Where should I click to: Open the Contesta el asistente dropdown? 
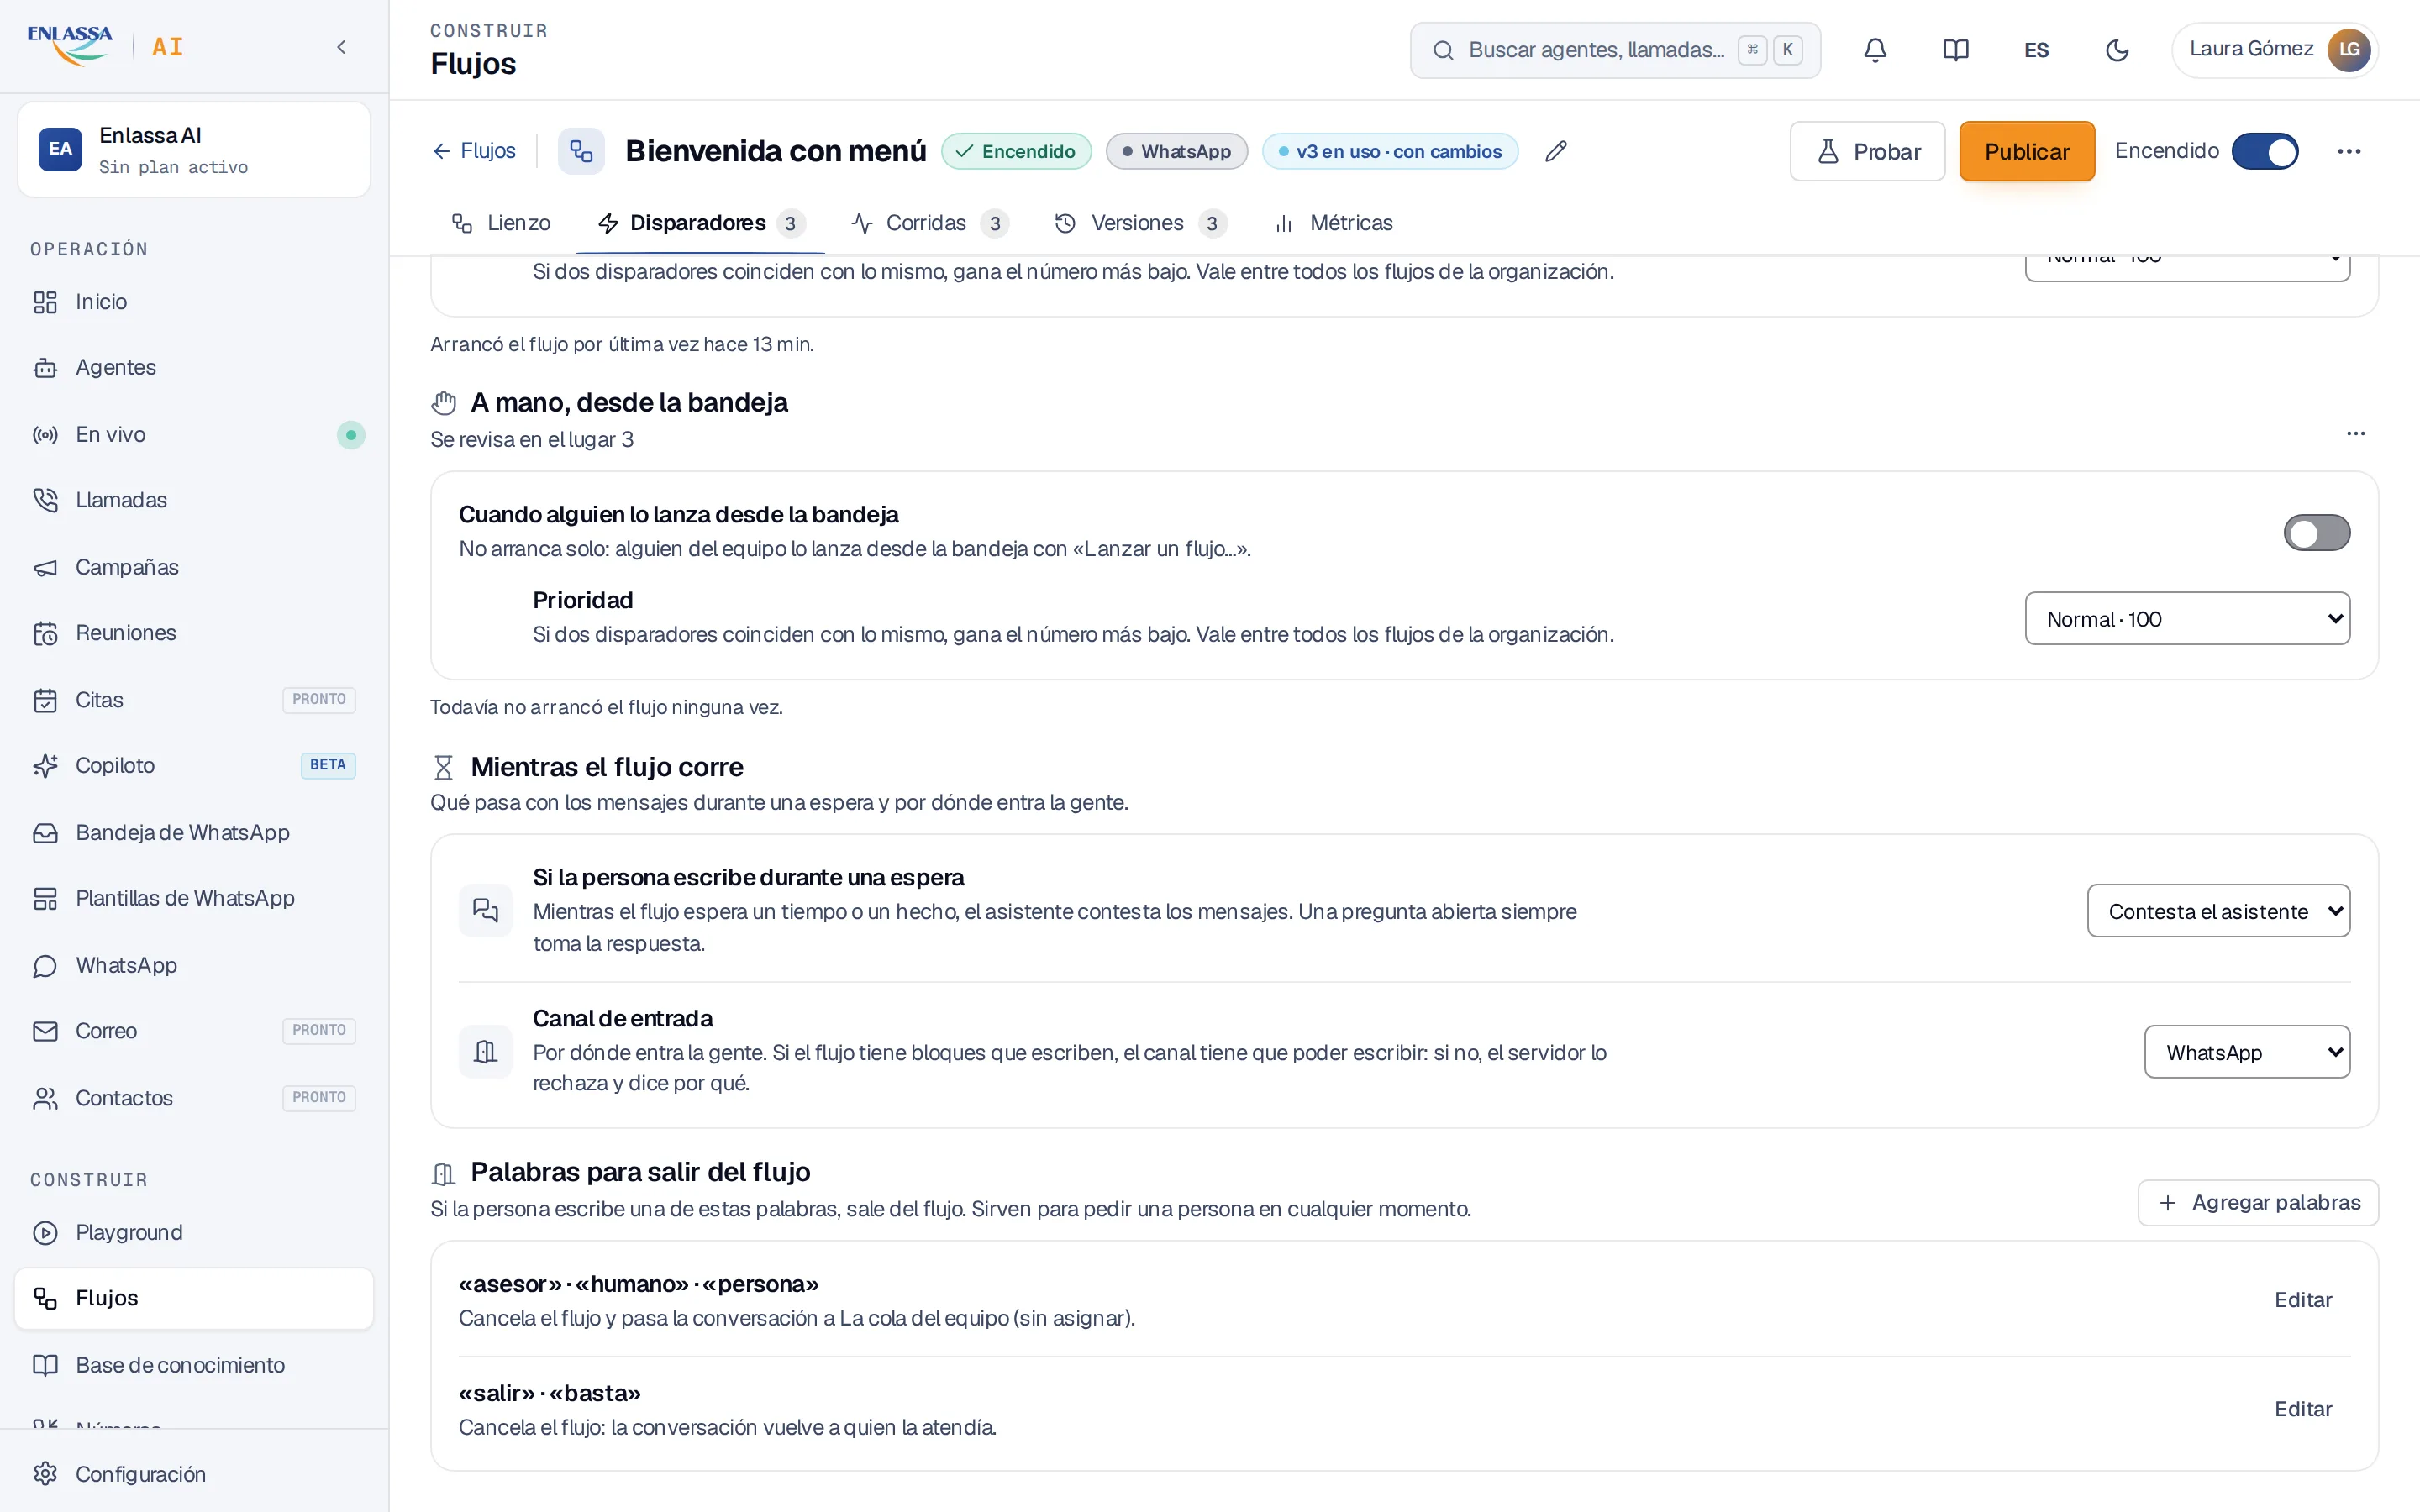(x=2218, y=911)
